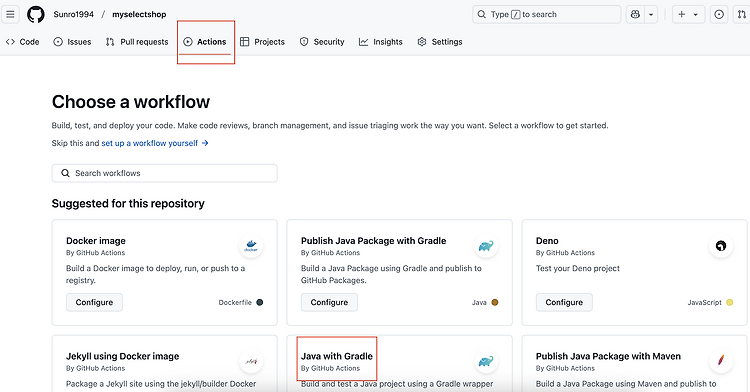Screen dimensions: 750x392
Task: Open the issues circle icon in header
Action: tap(719, 14)
